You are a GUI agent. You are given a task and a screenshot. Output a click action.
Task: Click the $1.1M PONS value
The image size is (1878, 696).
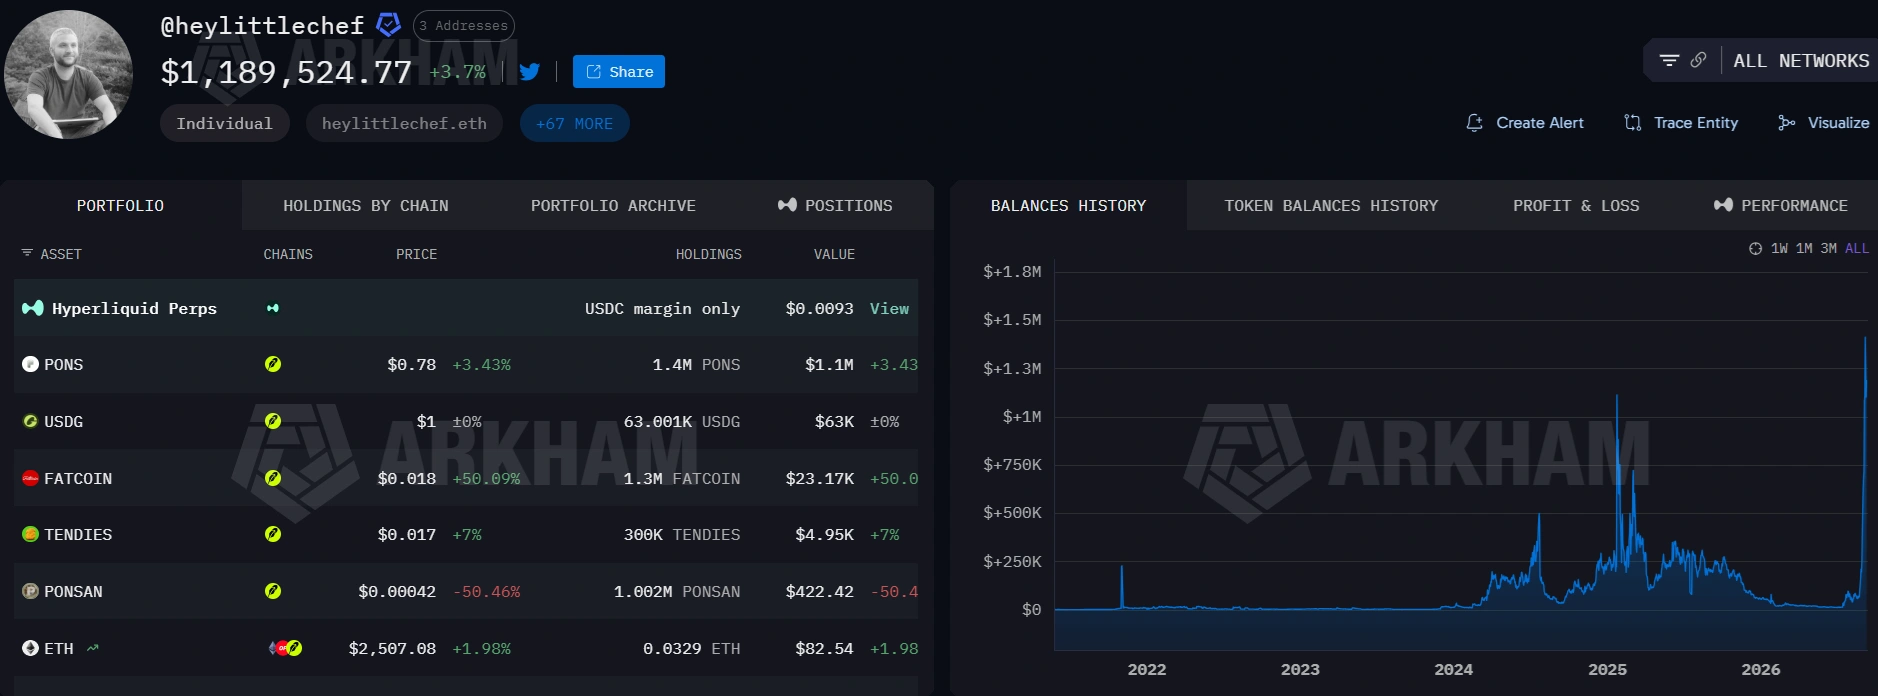coord(829,365)
